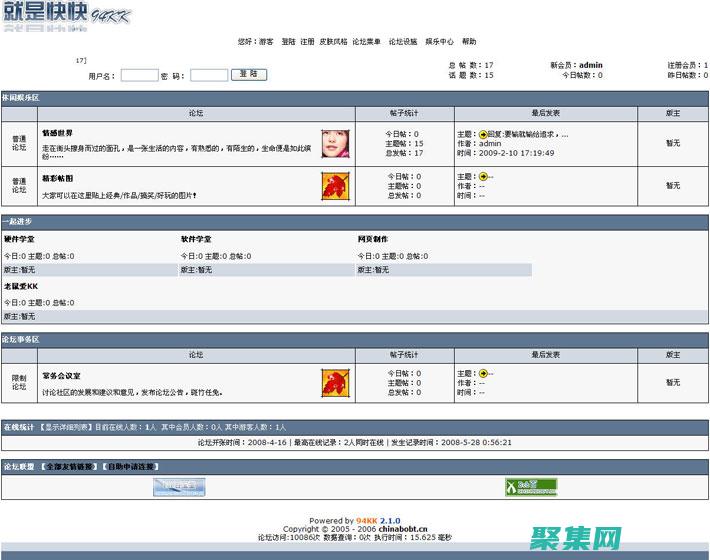Open the blue friend-link banner image
This screenshot has width=710, height=560.
pos(179,487)
